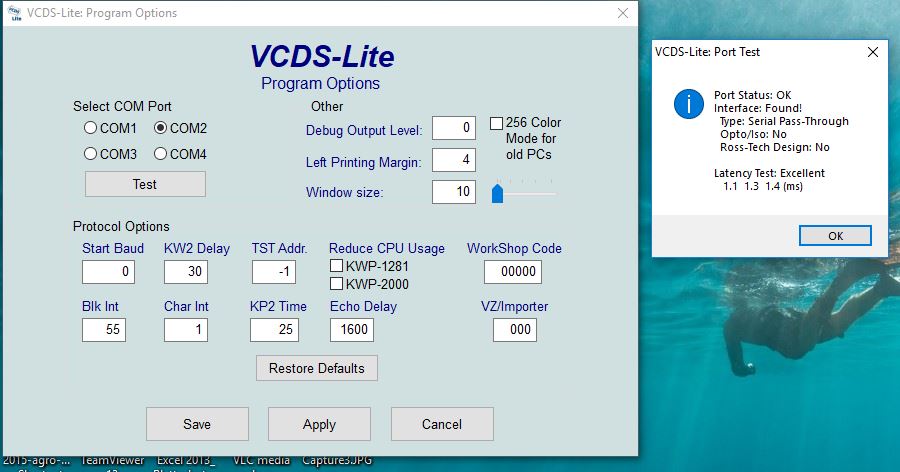
Task: Click the Window size slider handle
Action: pyautogui.click(x=497, y=192)
